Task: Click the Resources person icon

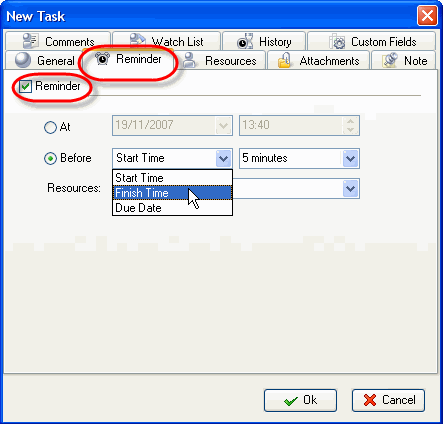Action: click(190, 60)
